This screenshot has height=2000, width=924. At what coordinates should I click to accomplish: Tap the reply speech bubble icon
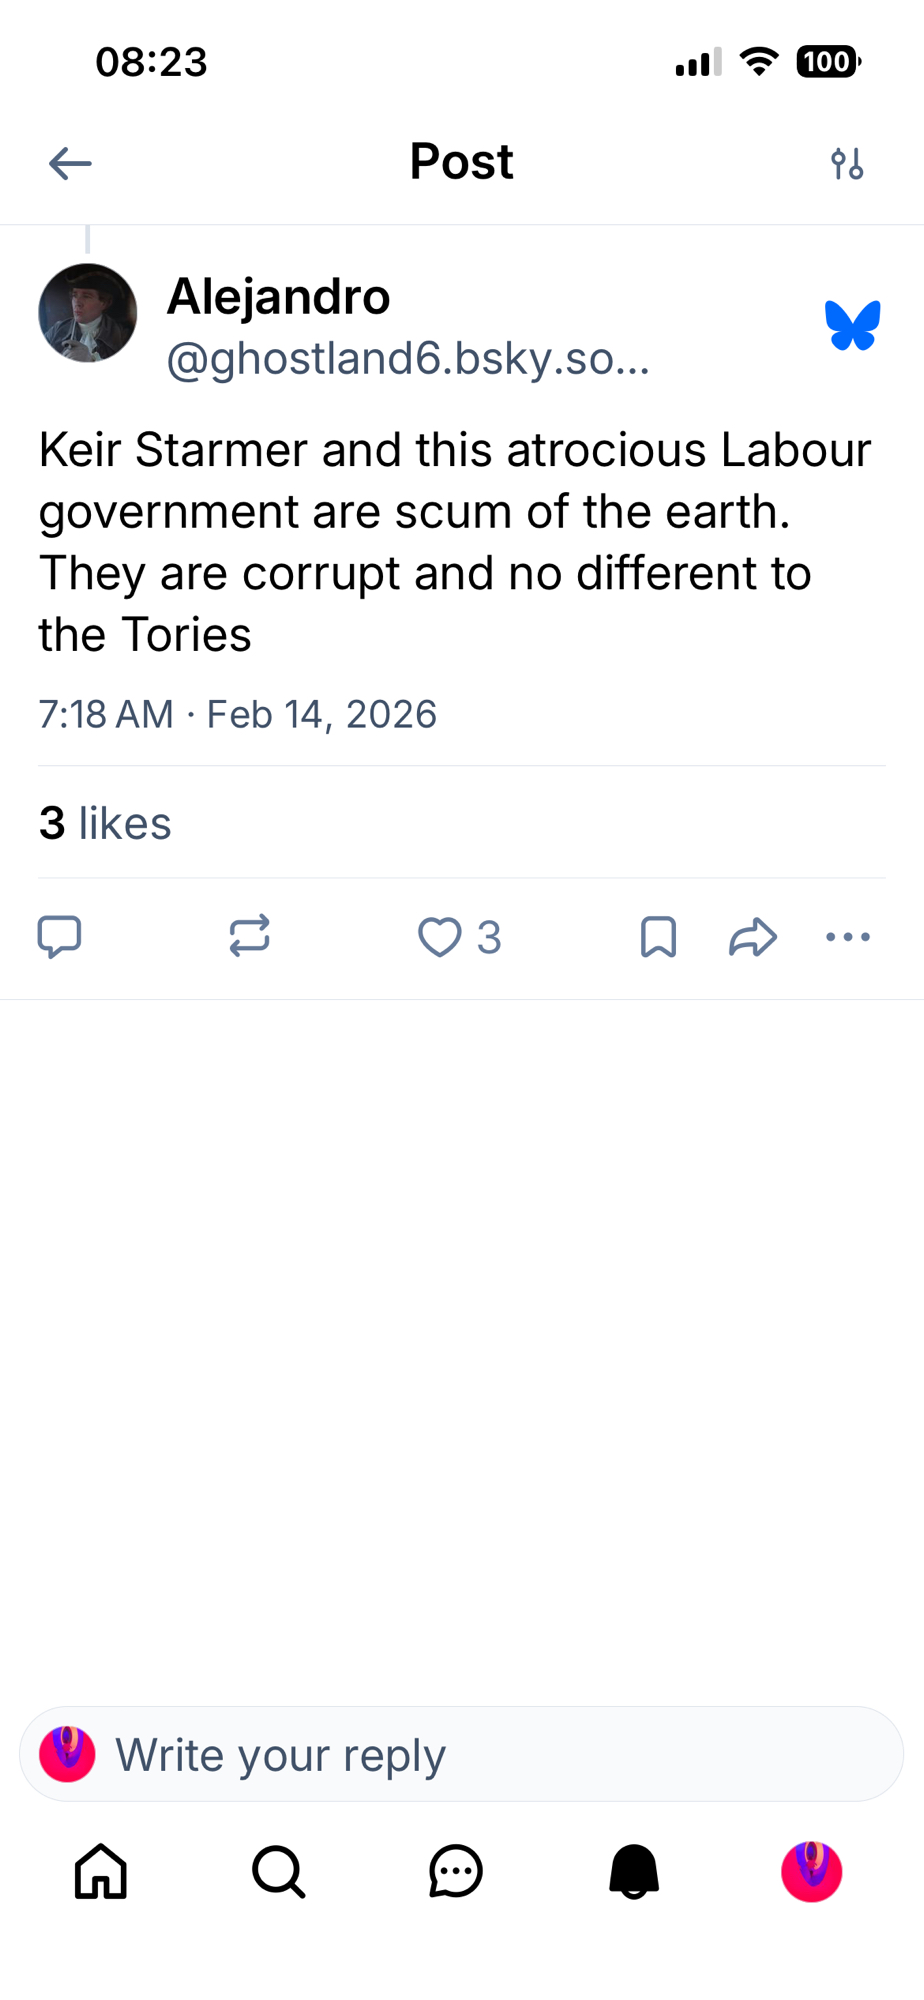click(59, 937)
